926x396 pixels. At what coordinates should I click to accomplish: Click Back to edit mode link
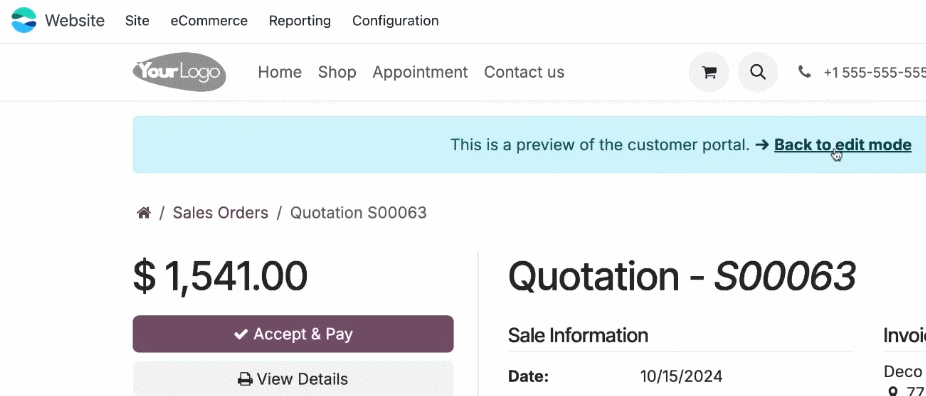click(x=843, y=145)
